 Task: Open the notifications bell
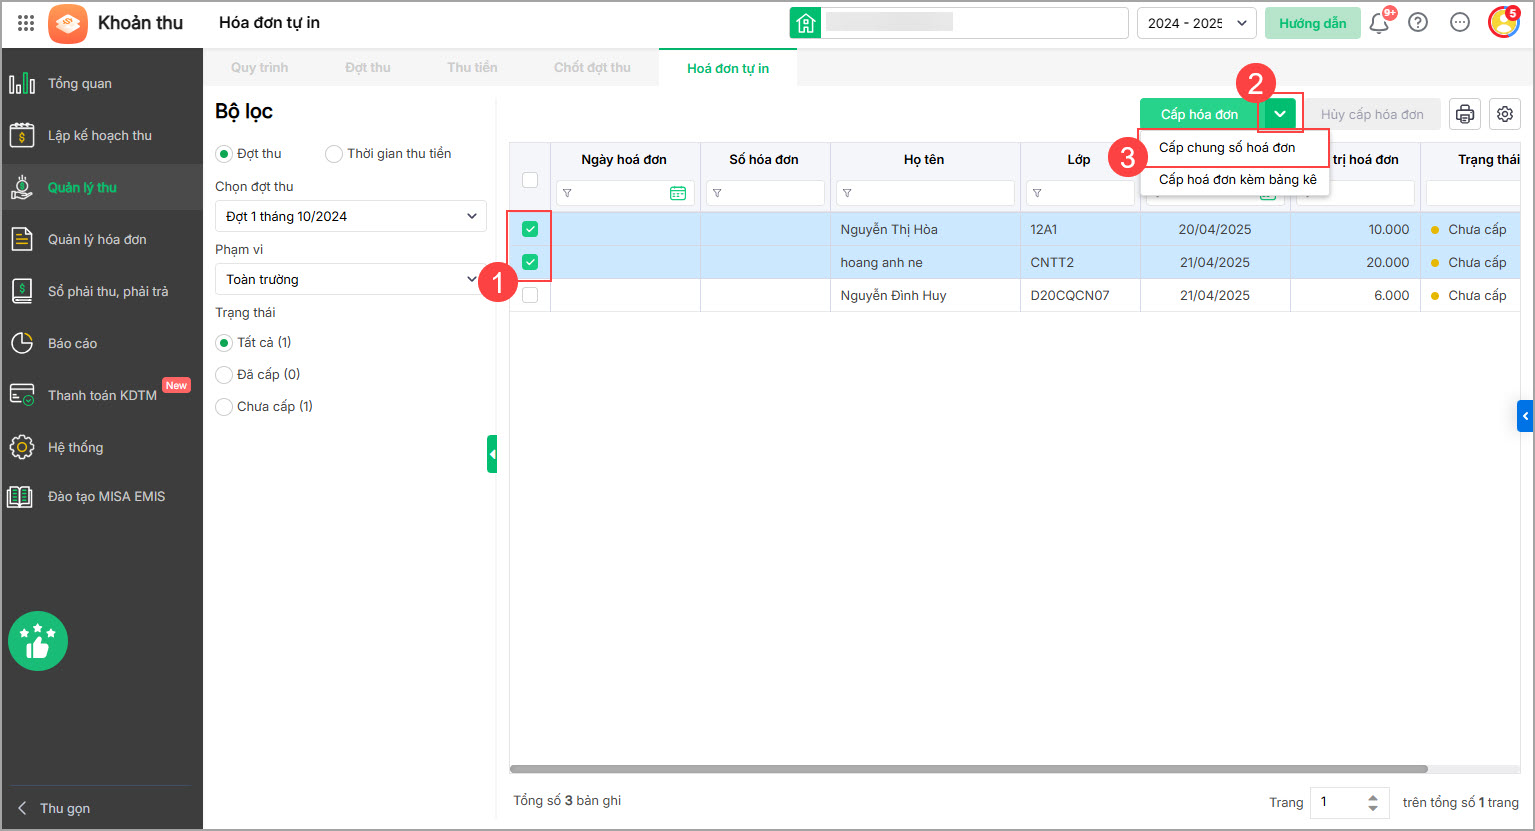[1379, 23]
